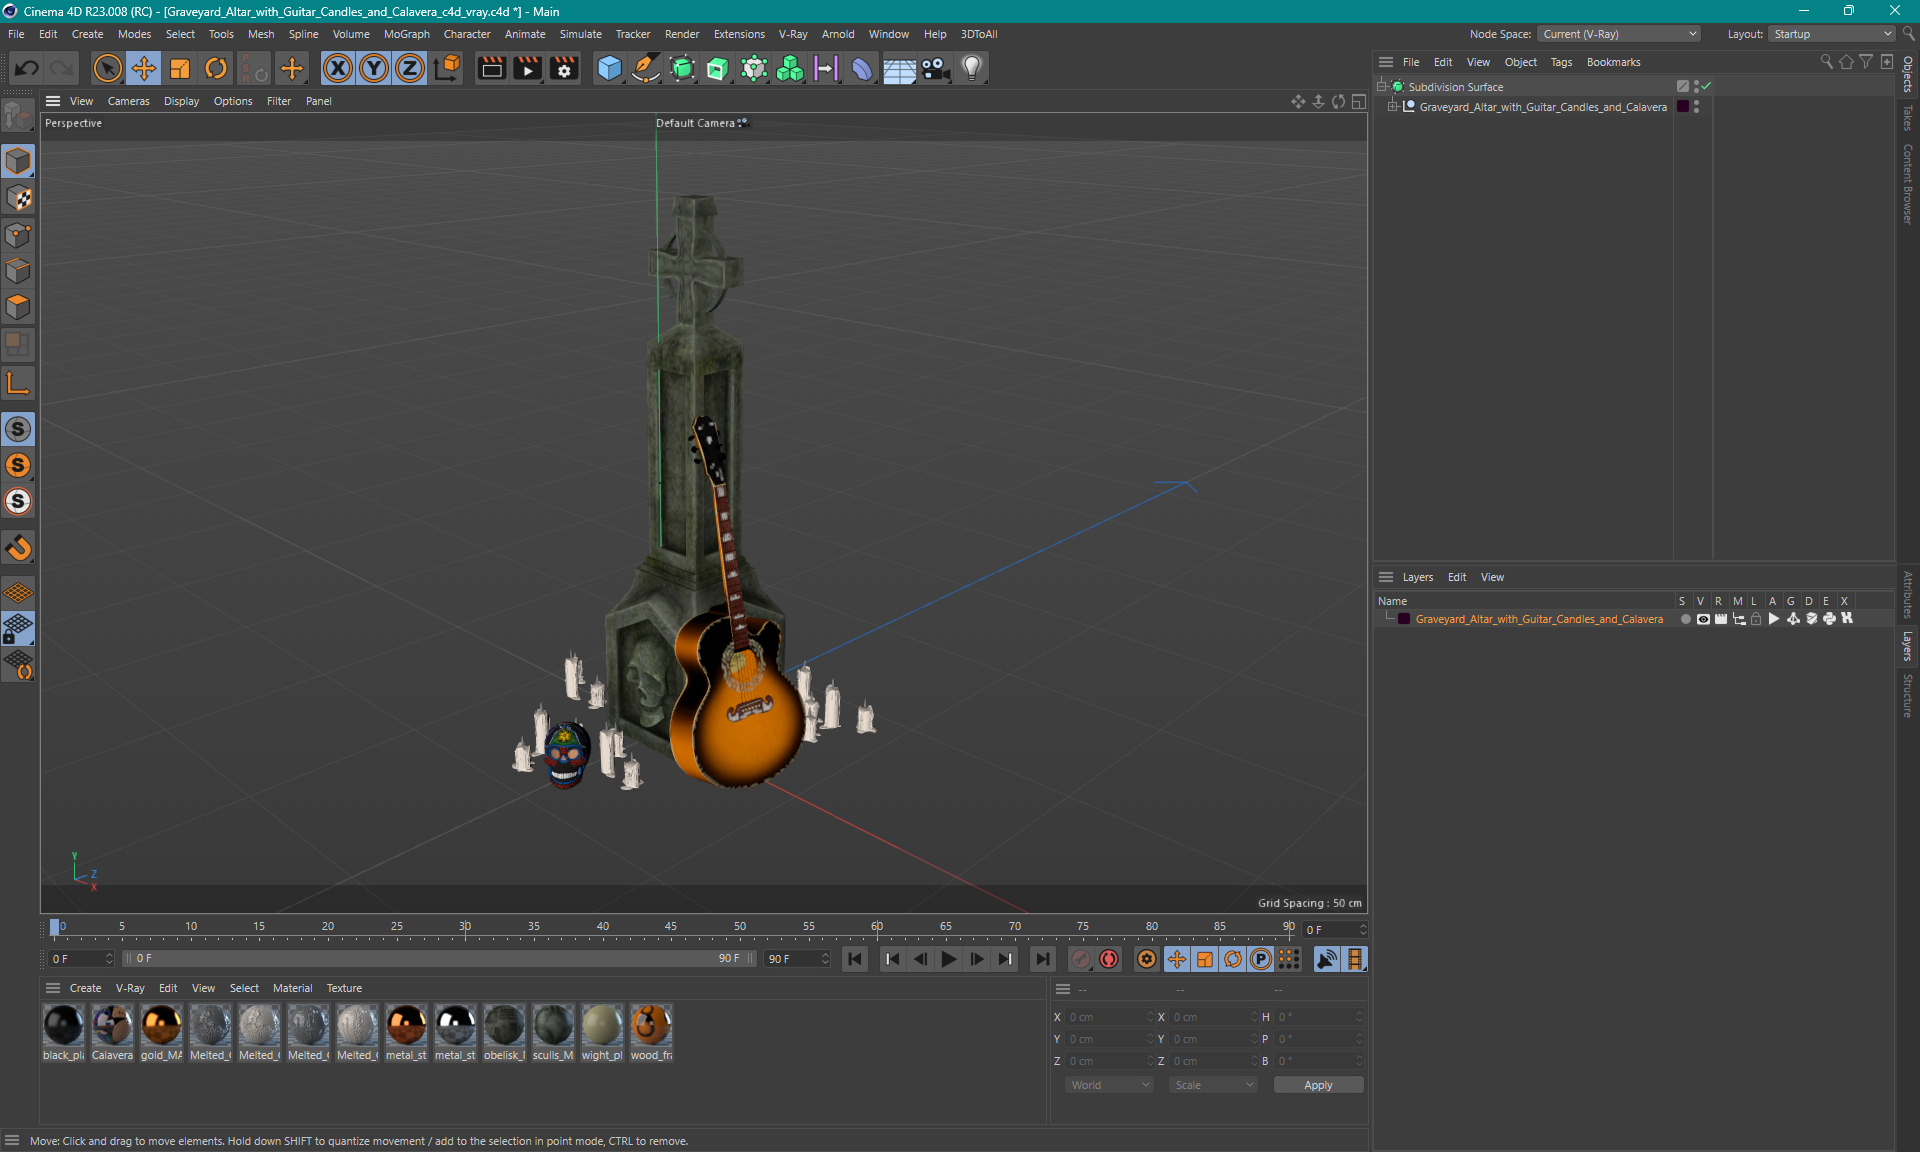Click Graveyard_Altar layer color swatch in Layers

point(1404,619)
